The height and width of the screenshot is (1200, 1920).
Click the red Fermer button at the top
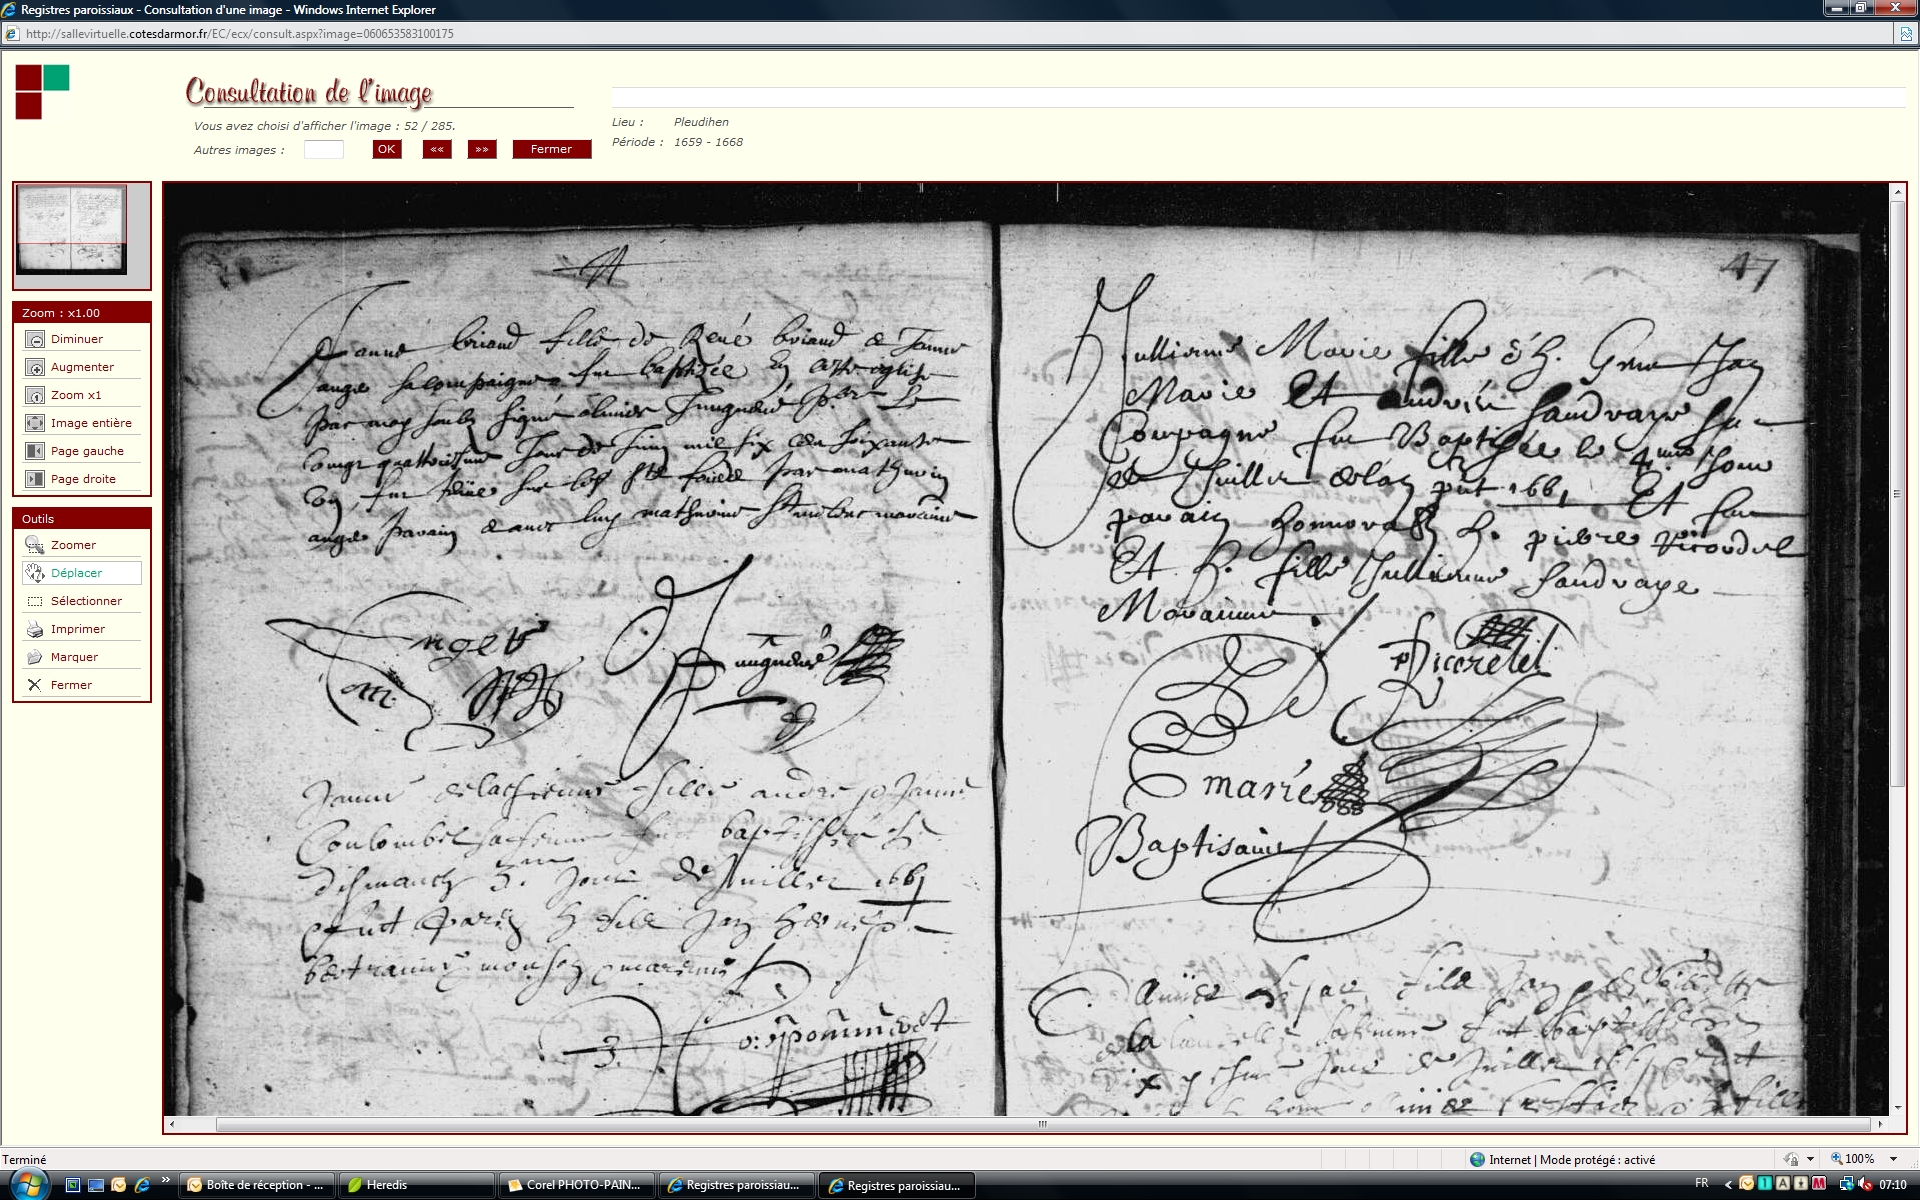[x=551, y=150]
